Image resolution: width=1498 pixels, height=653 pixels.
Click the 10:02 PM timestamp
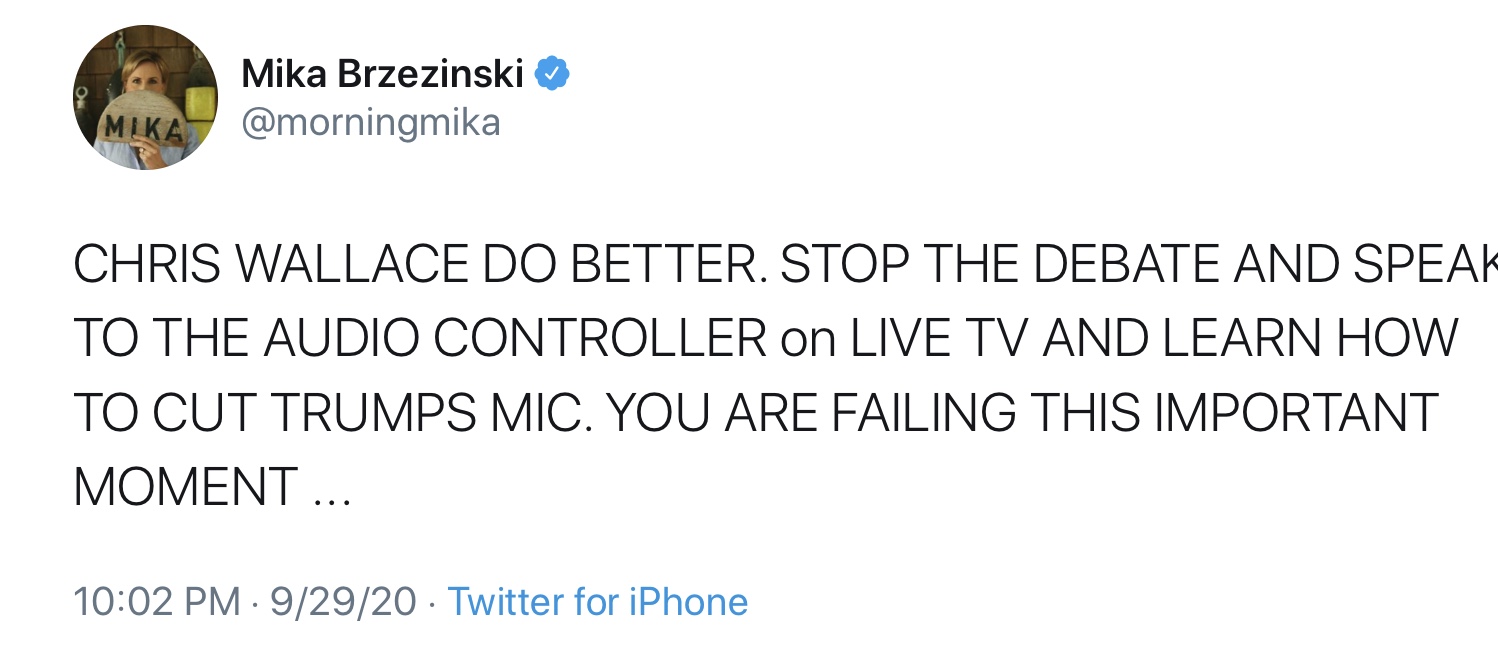(157, 601)
